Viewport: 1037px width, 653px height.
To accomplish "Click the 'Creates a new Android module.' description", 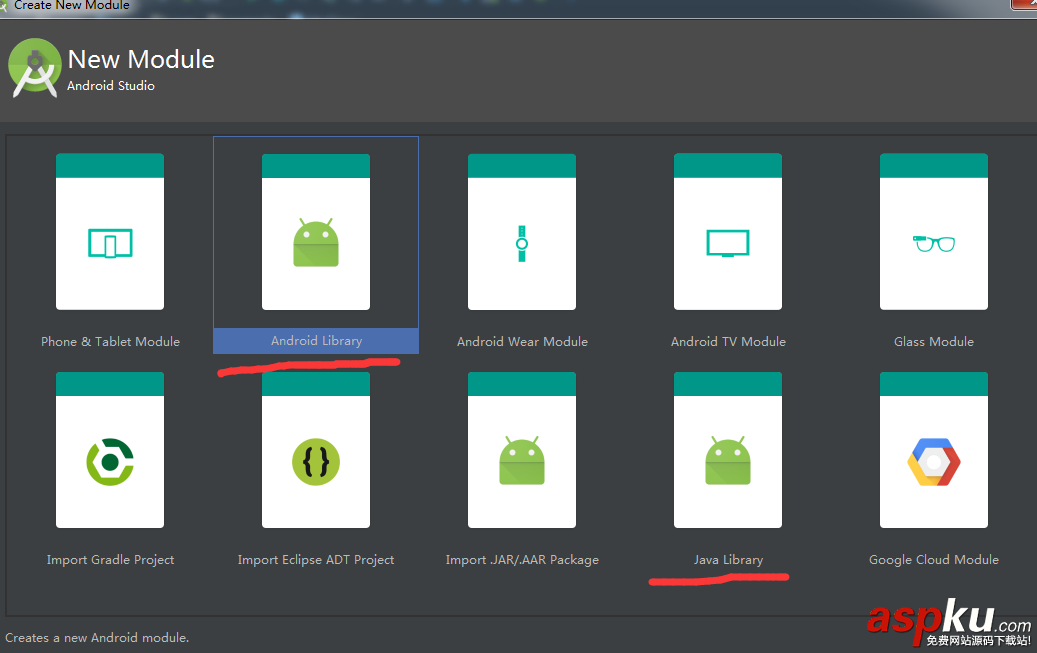I will pyautogui.click(x=97, y=638).
